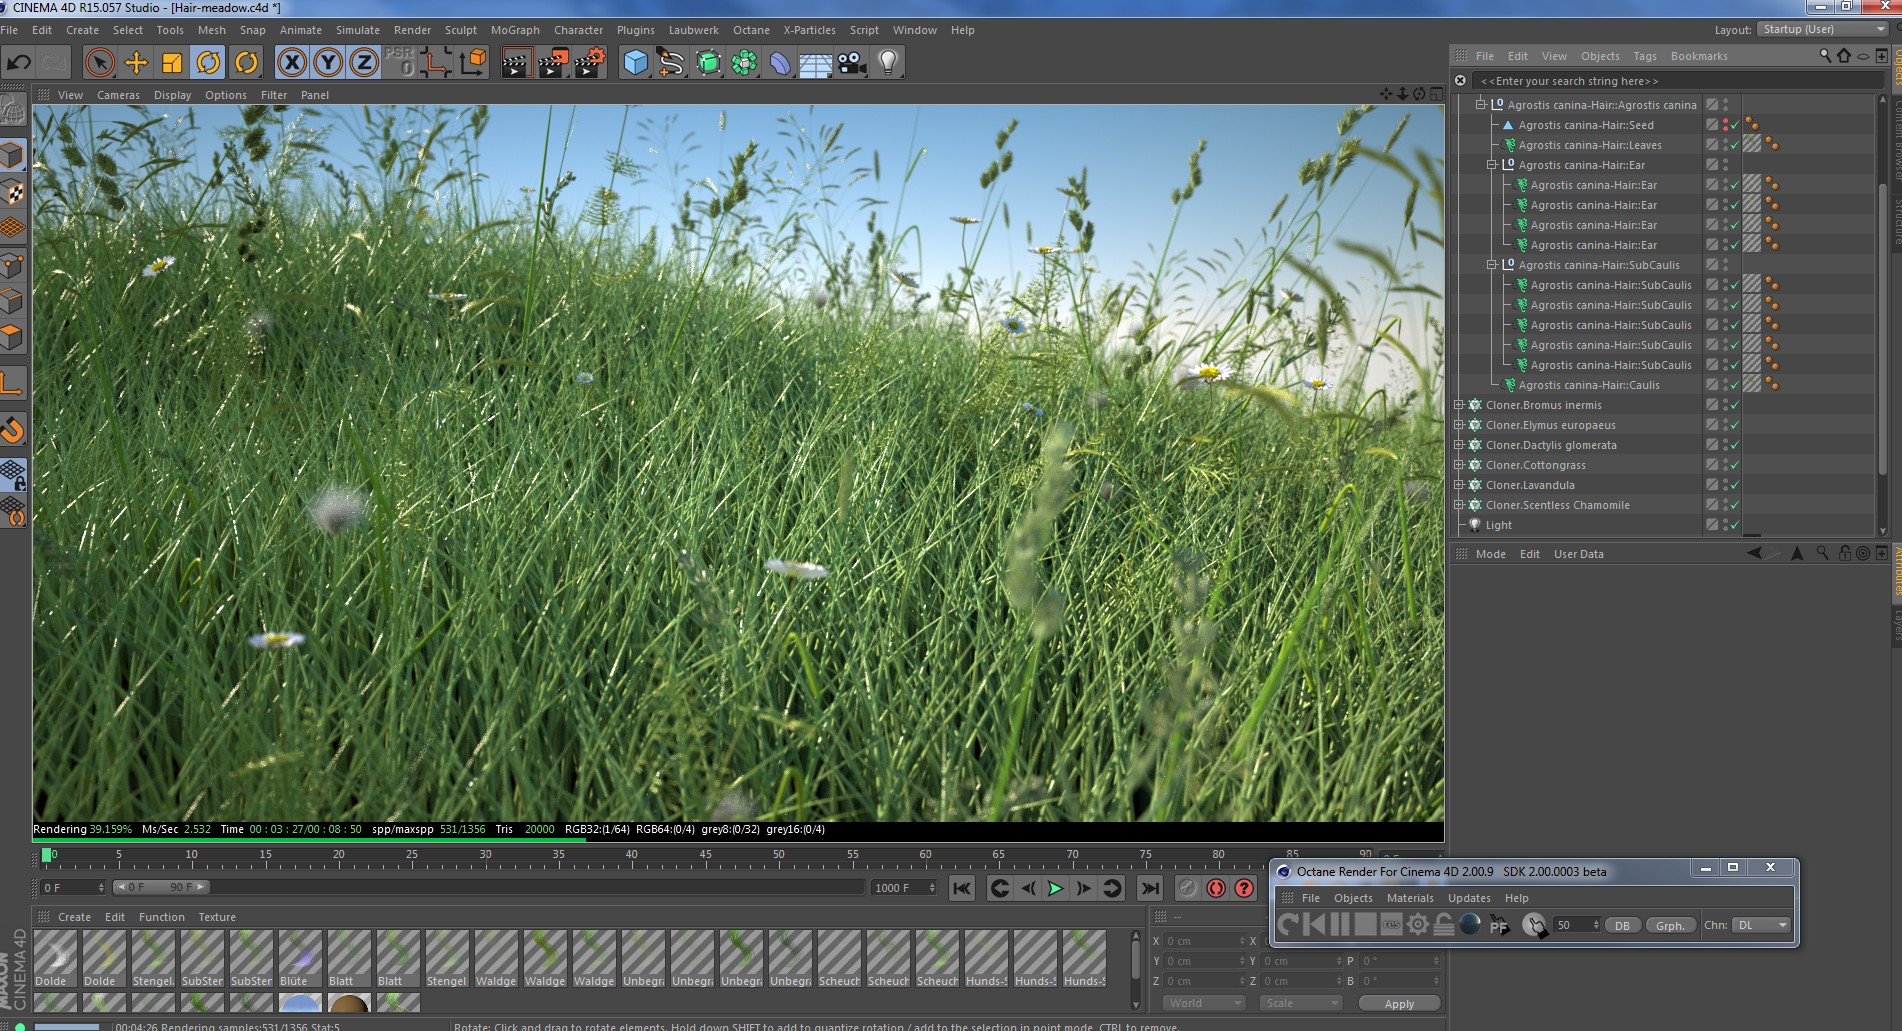Open the Layout dropdown showing Startup (User)
This screenshot has width=1902, height=1031.
tap(1823, 29)
